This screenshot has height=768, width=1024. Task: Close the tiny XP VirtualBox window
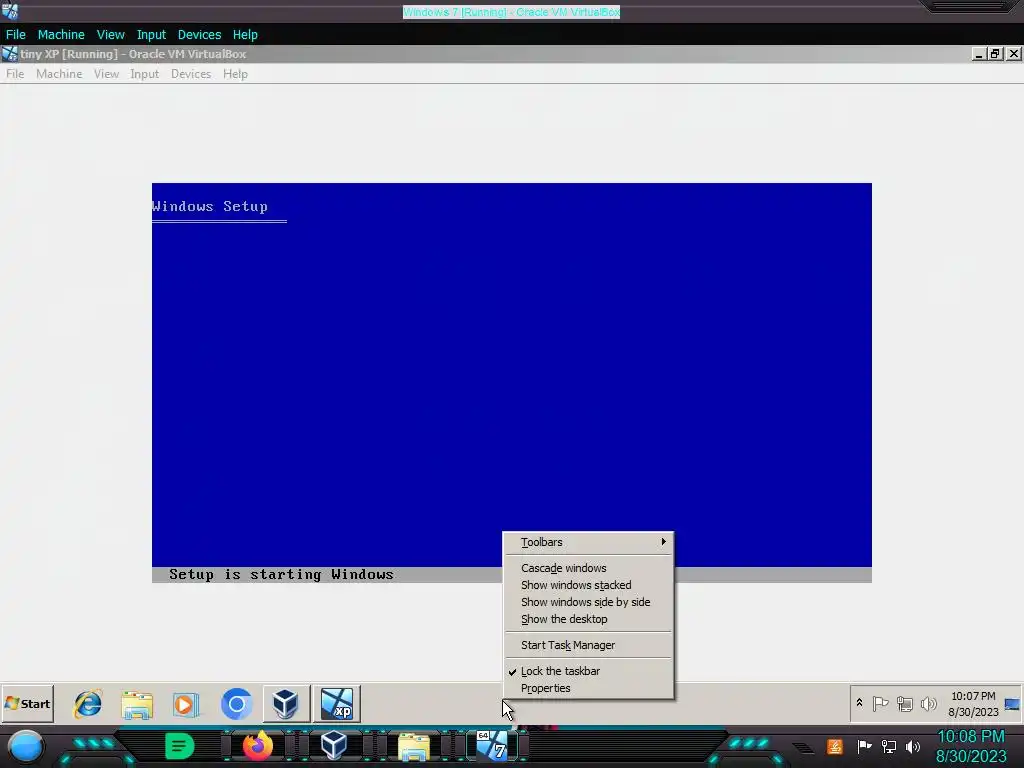1014,54
